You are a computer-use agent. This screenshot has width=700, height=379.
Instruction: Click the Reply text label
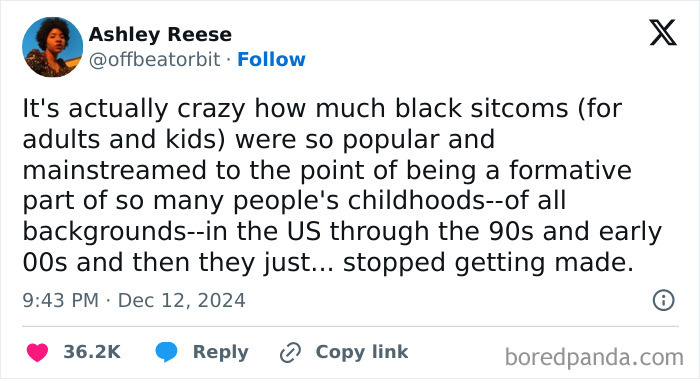click(221, 352)
